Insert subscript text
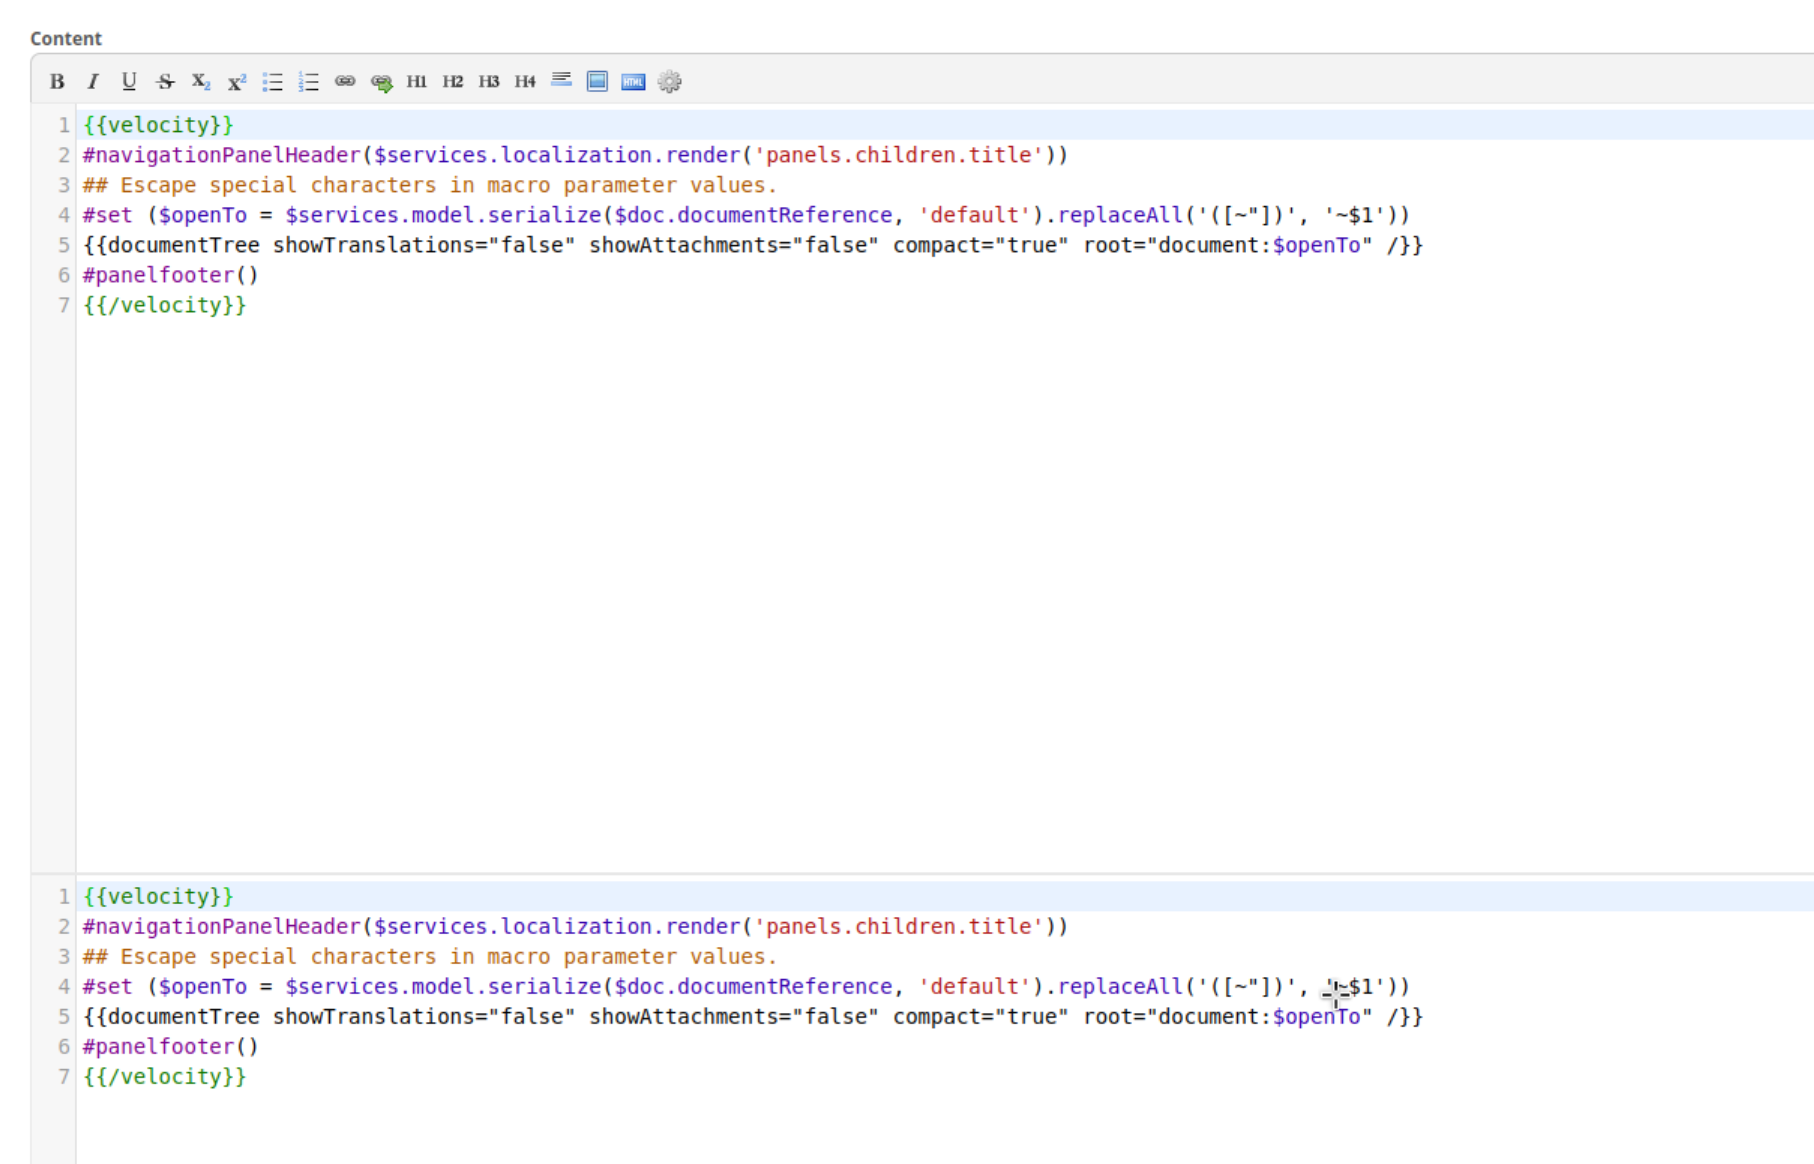The image size is (1814, 1164). (x=201, y=82)
